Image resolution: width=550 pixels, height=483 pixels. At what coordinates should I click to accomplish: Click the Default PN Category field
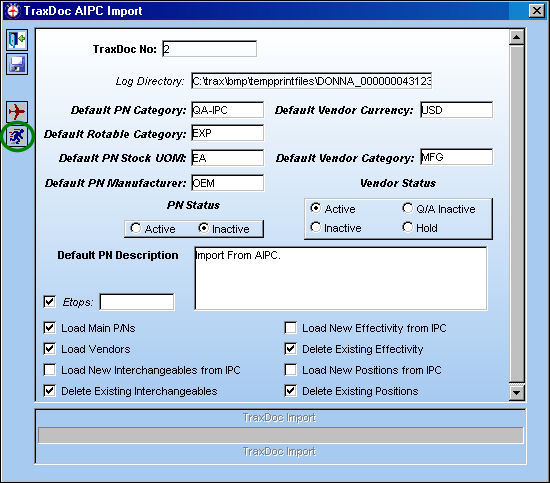click(228, 110)
